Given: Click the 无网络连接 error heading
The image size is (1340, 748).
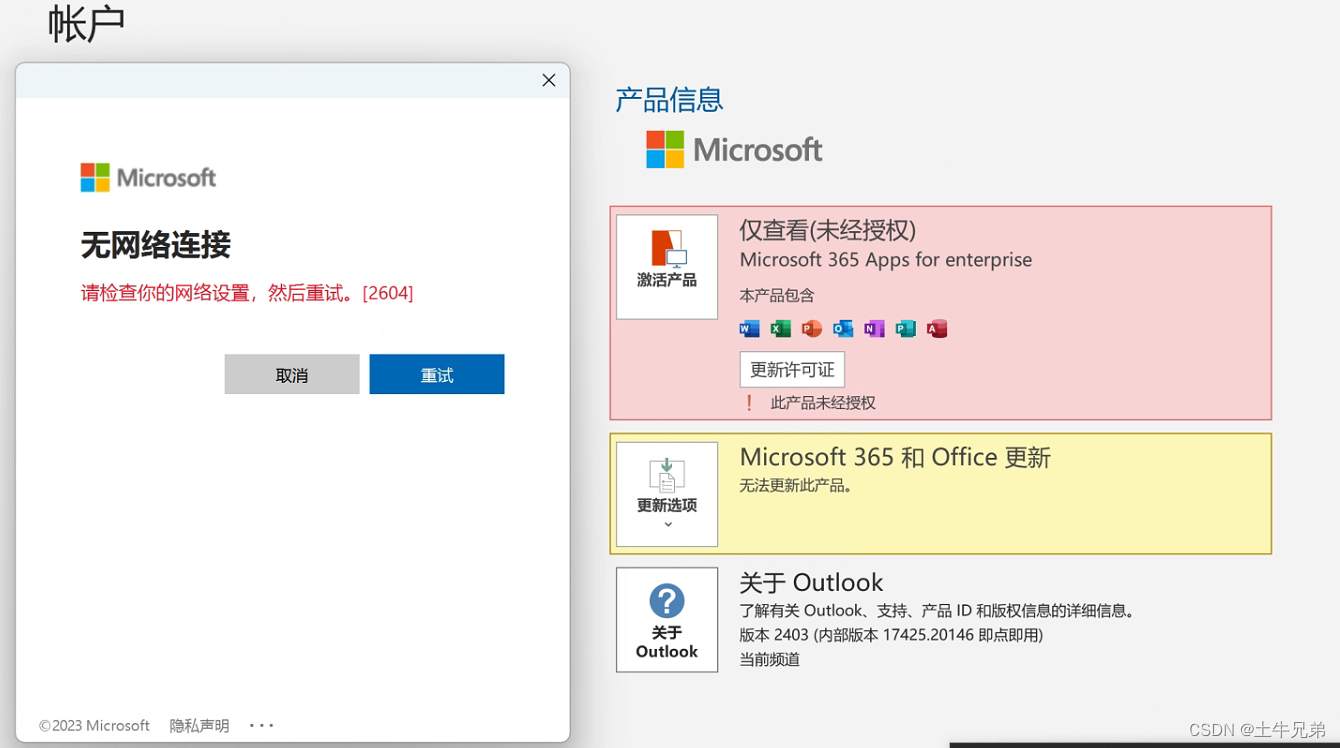Looking at the screenshot, I should (156, 245).
